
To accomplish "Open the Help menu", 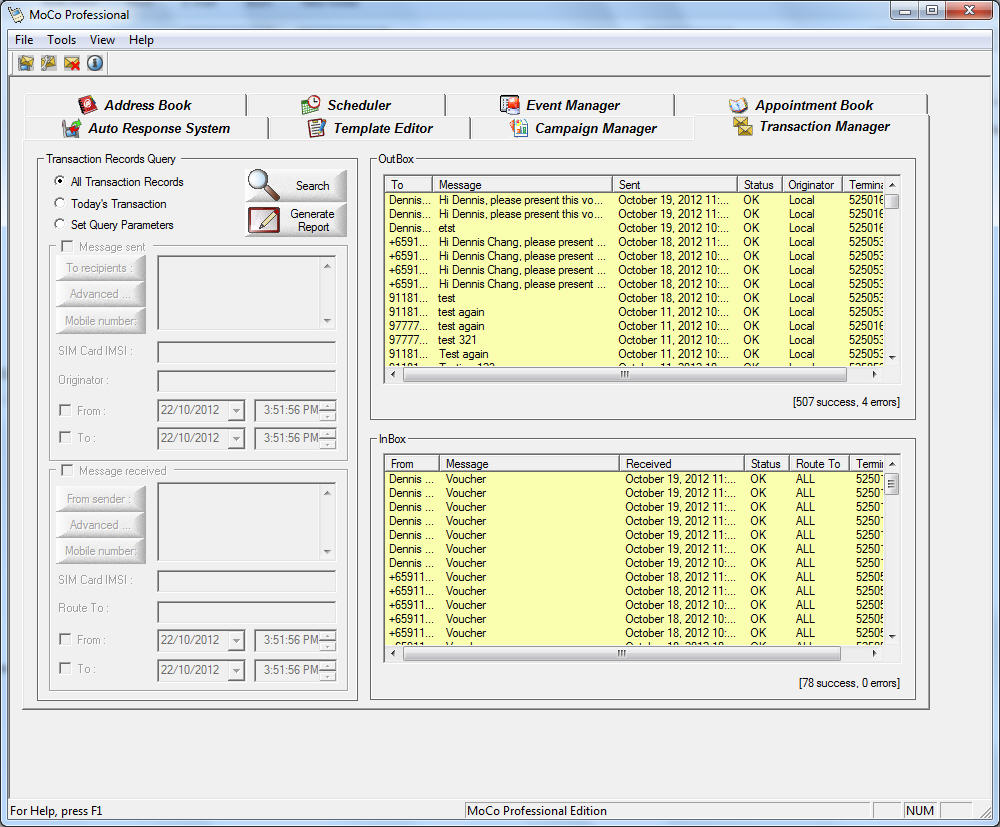I will click(141, 40).
